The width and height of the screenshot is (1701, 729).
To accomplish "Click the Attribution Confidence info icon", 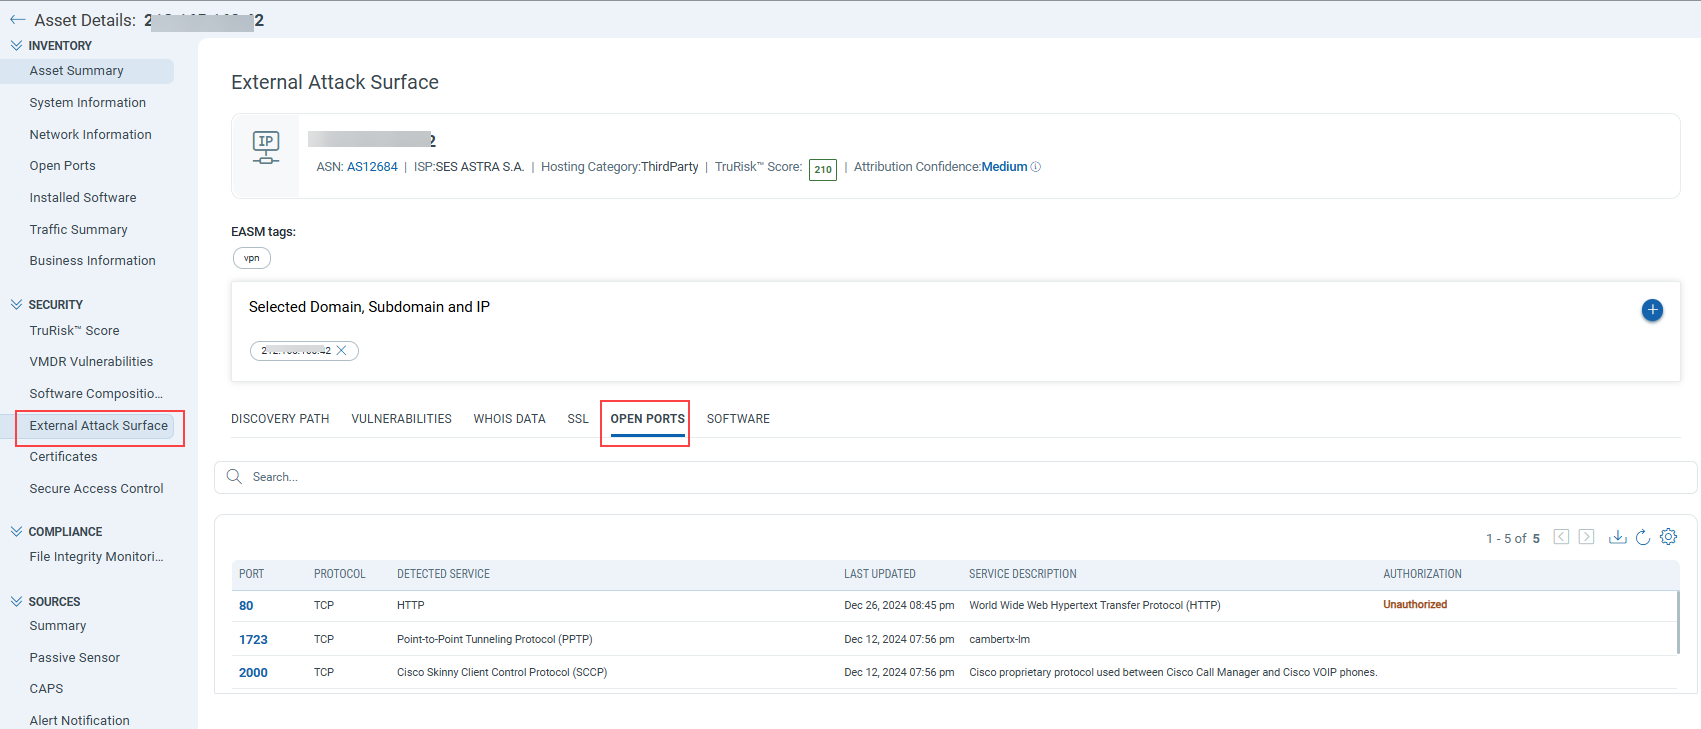I will pyautogui.click(x=1036, y=167).
